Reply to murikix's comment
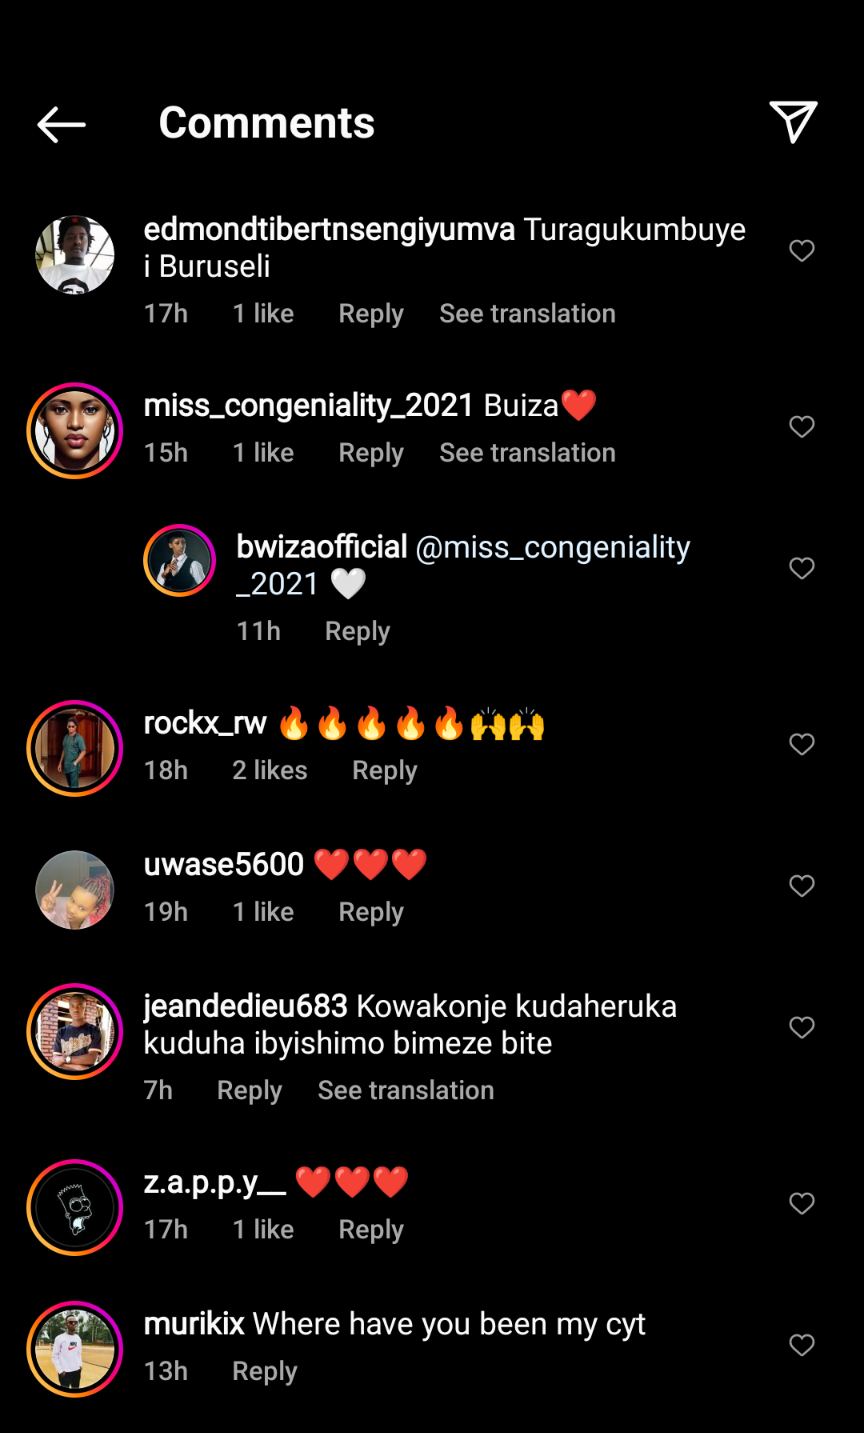 point(264,1371)
